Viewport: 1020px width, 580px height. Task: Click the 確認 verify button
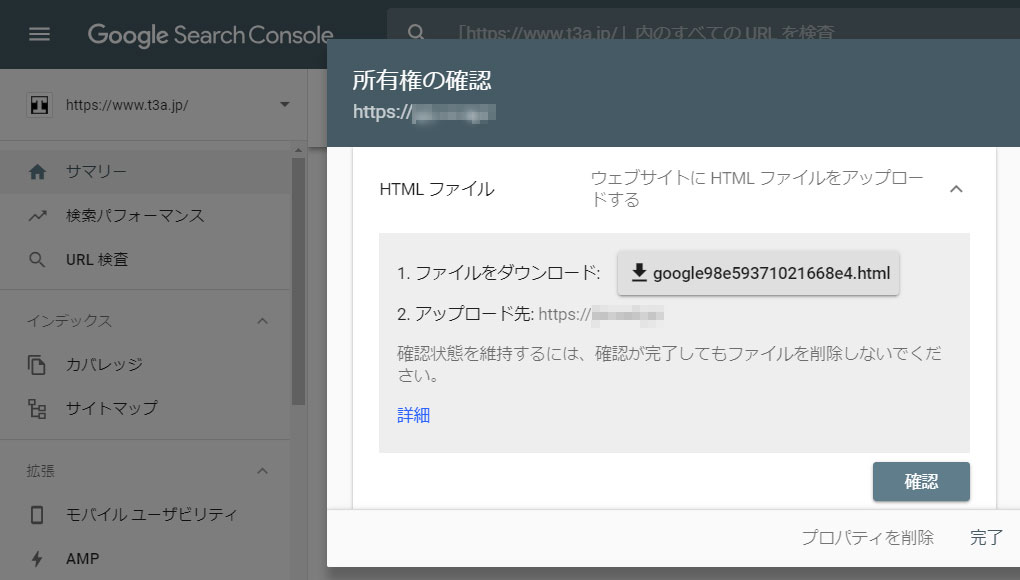pos(921,482)
